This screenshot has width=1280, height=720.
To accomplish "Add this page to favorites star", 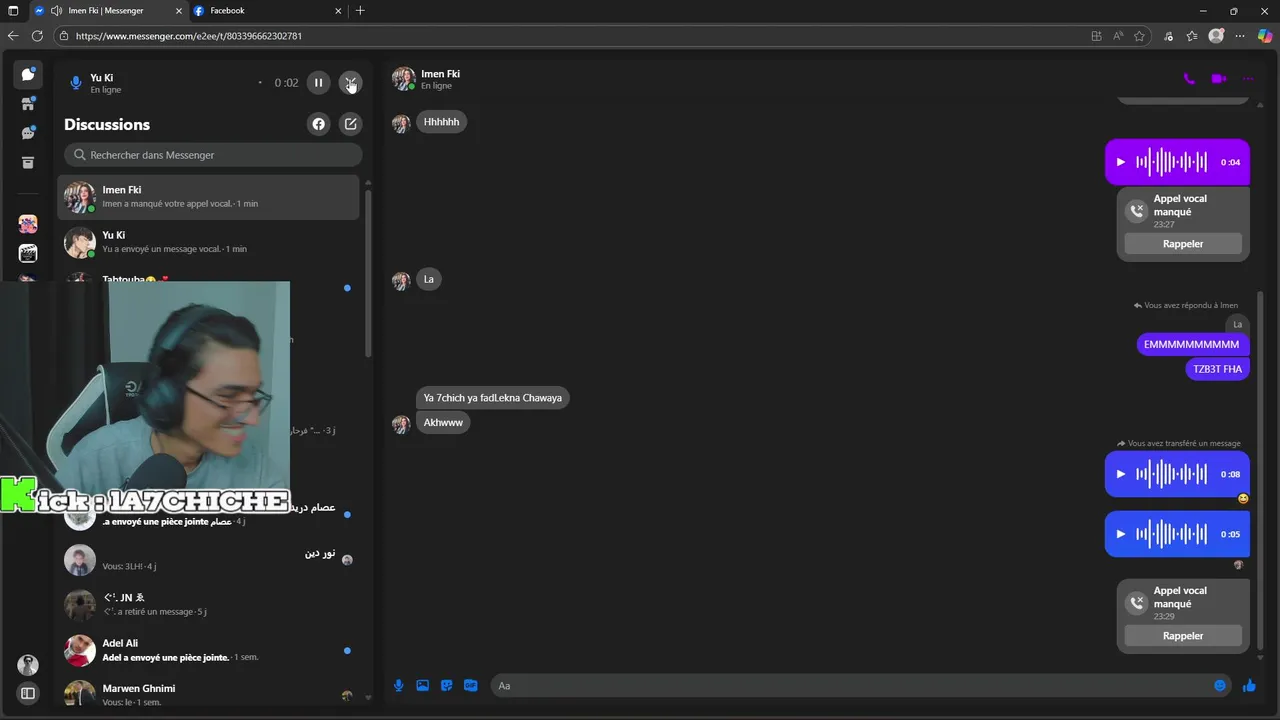I will click(x=1139, y=36).
